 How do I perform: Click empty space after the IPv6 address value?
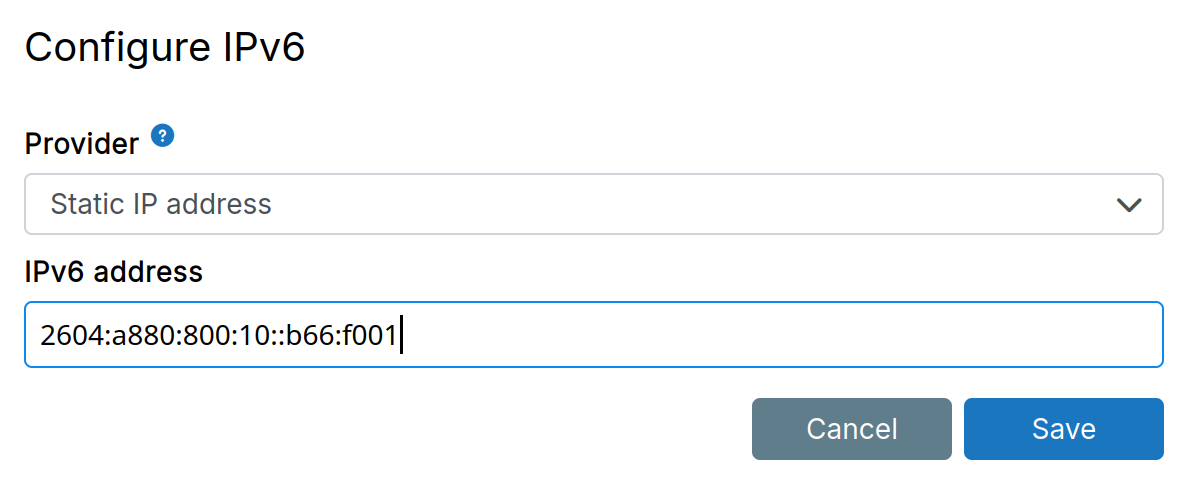click(x=780, y=335)
